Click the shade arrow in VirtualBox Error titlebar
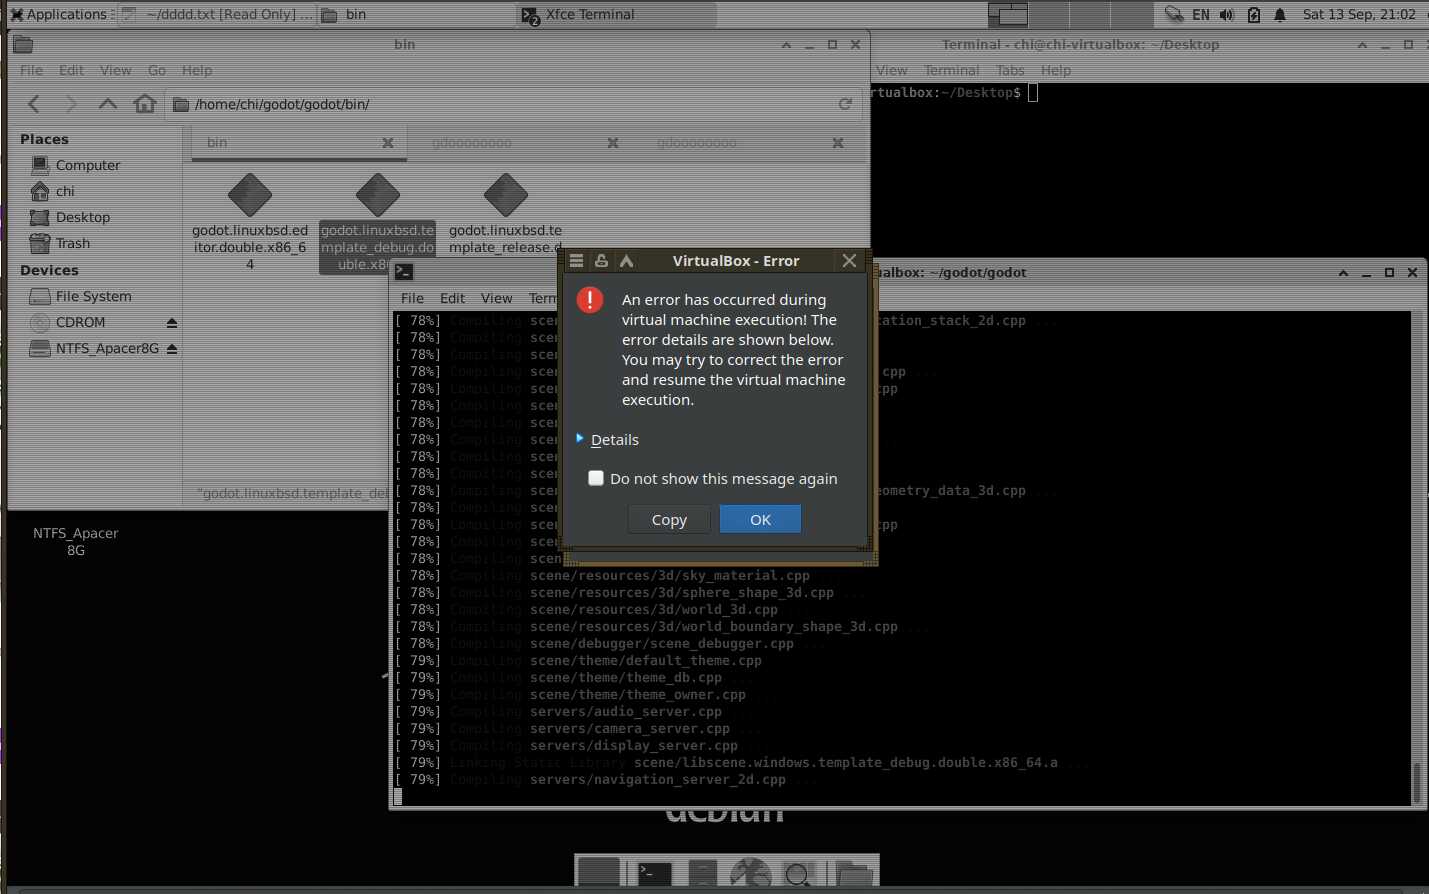 tap(626, 261)
